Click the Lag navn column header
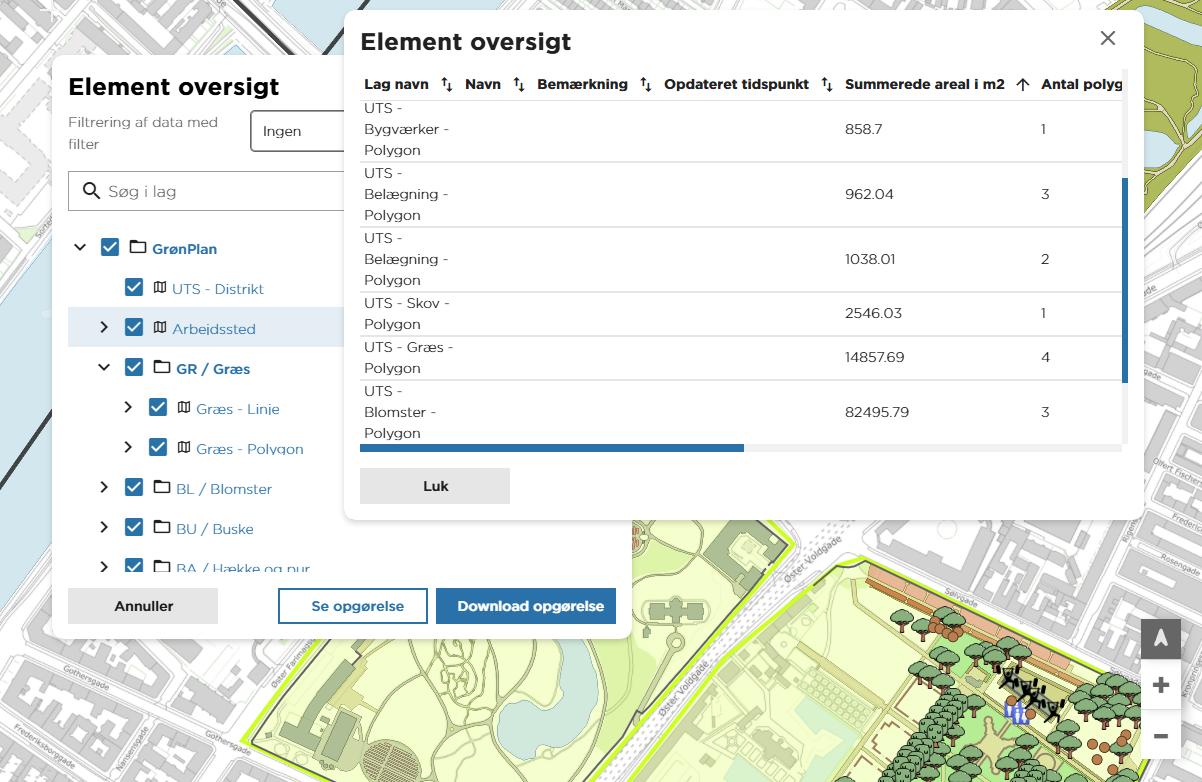Image resolution: width=1202 pixels, height=782 pixels. [x=396, y=85]
